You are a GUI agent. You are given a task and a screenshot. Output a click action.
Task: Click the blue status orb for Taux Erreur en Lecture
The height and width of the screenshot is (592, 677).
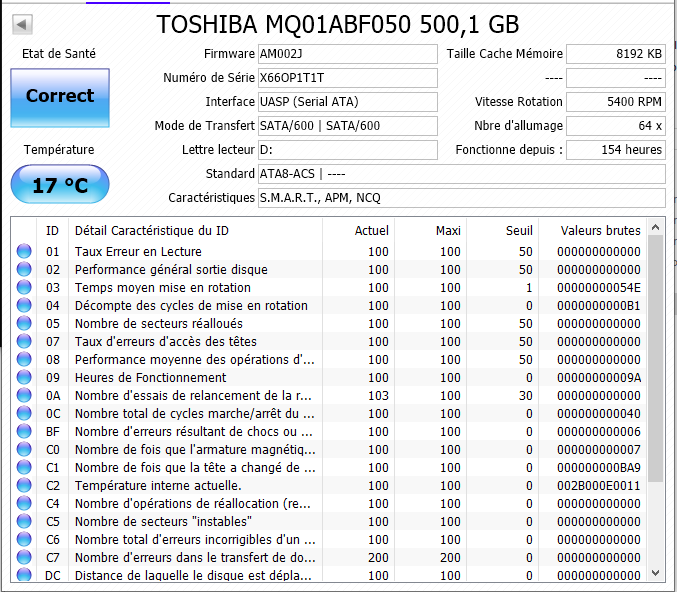tap(24, 252)
